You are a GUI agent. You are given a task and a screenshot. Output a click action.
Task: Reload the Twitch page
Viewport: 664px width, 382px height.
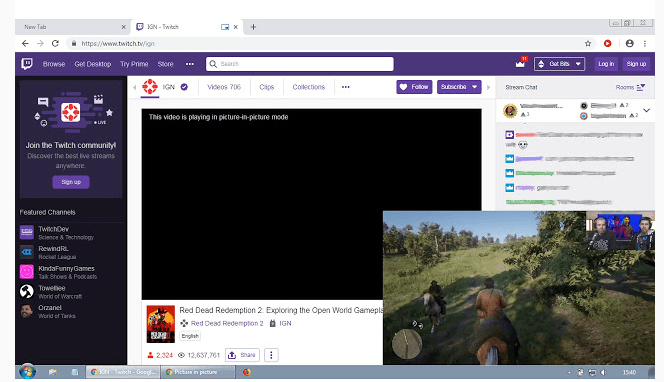pyautogui.click(x=55, y=43)
